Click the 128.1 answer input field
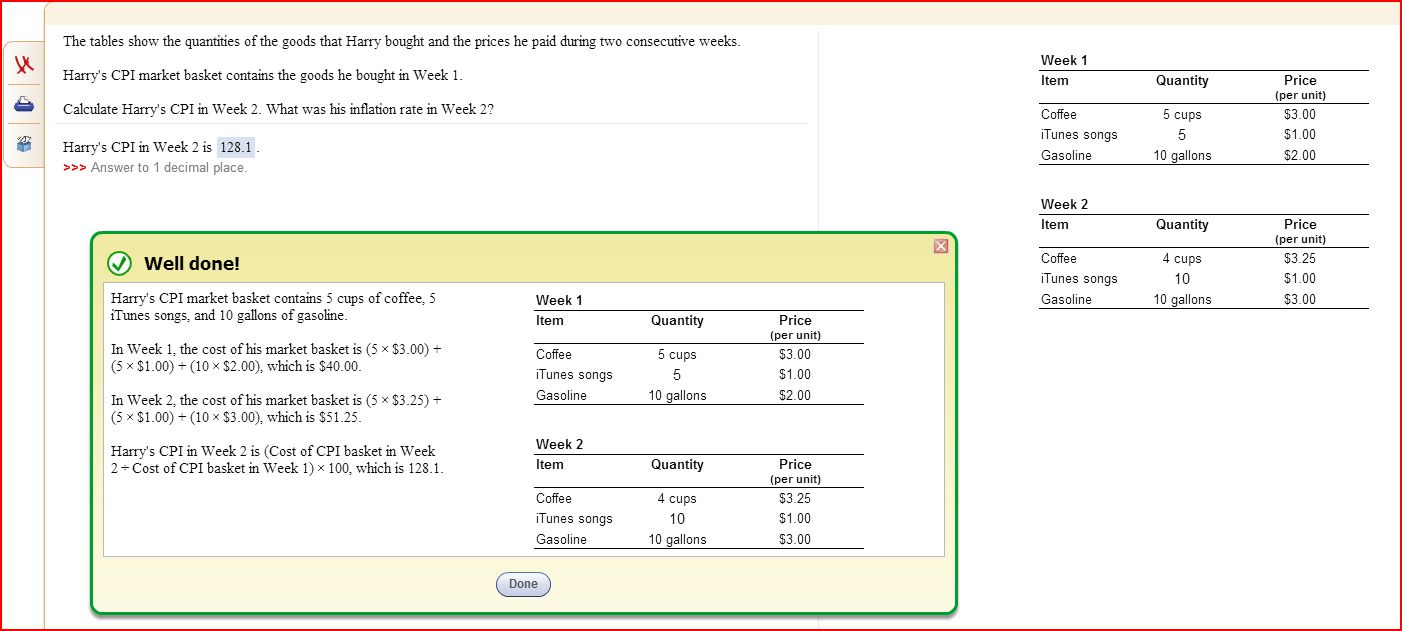This screenshot has width=1402, height=631. pos(236,148)
